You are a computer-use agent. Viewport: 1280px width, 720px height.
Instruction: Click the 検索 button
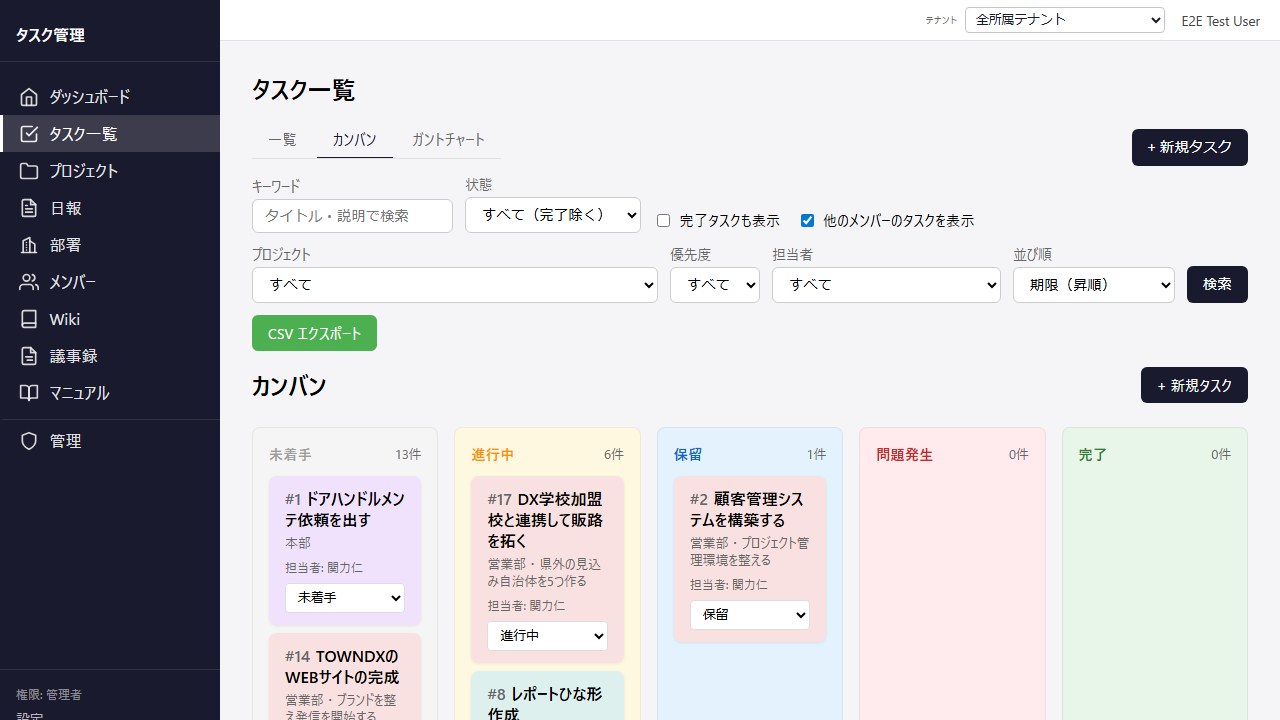(x=1217, y=285)
